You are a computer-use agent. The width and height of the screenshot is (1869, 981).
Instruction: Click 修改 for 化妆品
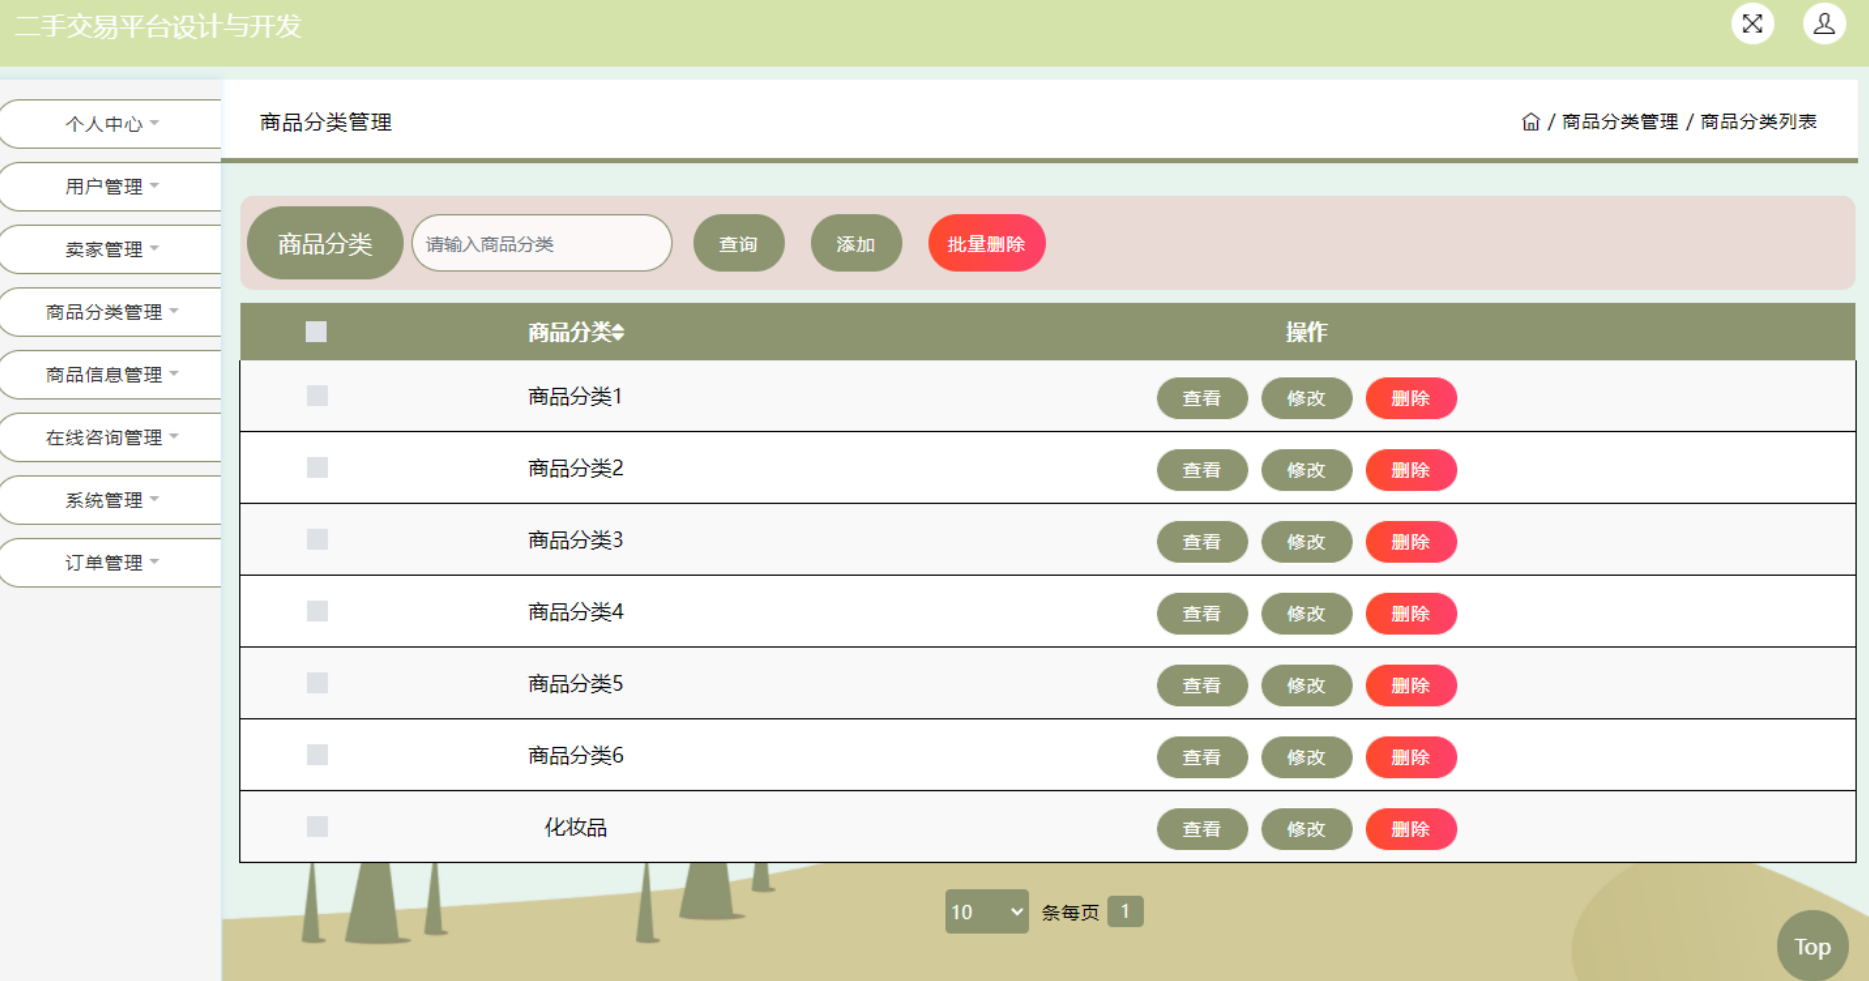point(1307,829)
